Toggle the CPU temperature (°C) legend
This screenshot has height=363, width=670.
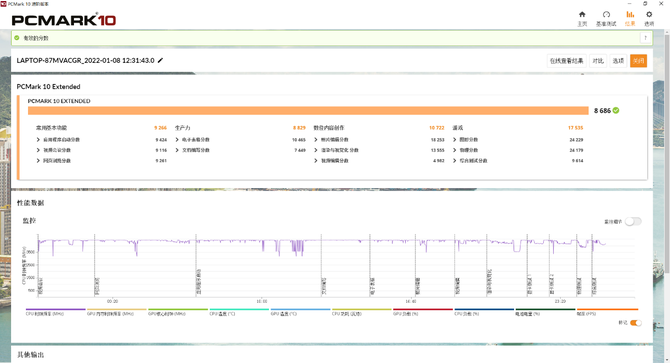click(x=239, y=312)
